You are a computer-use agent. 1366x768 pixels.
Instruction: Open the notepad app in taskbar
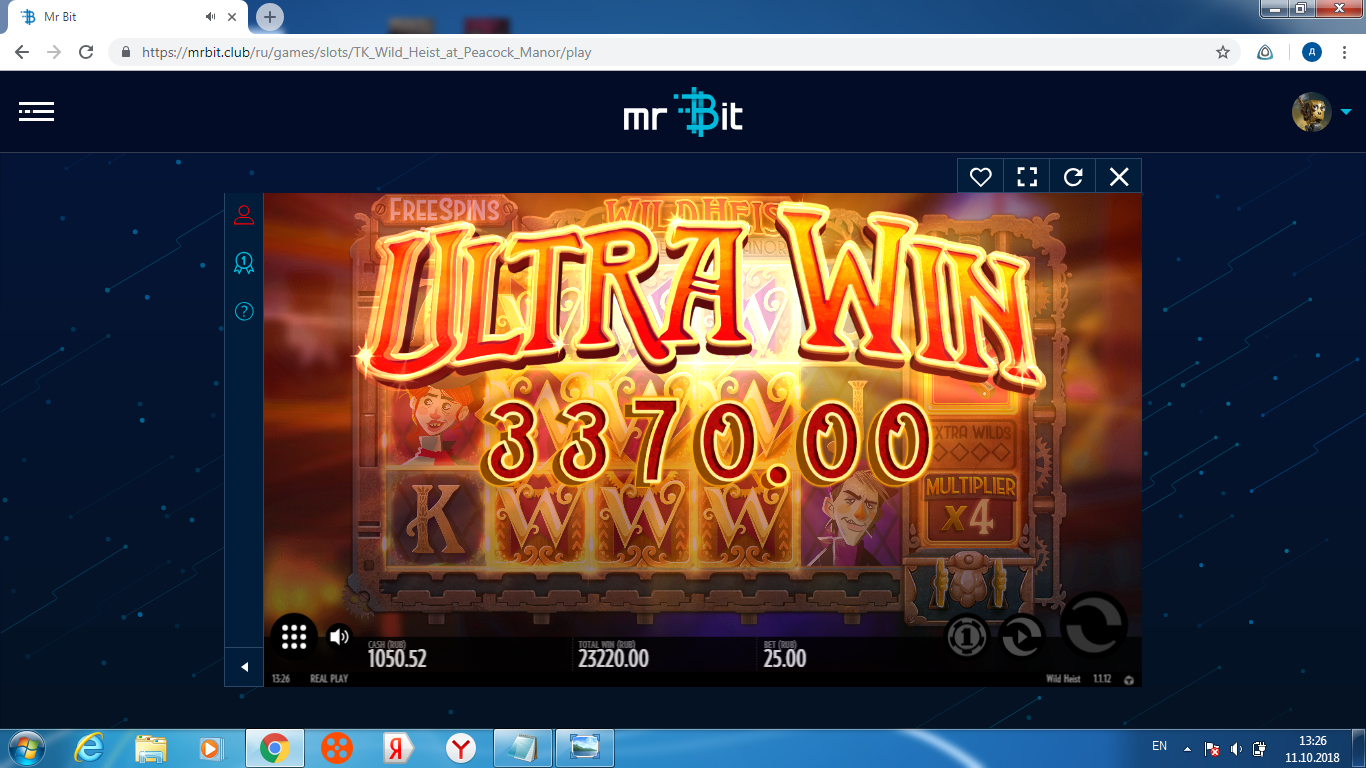[522, 748]
